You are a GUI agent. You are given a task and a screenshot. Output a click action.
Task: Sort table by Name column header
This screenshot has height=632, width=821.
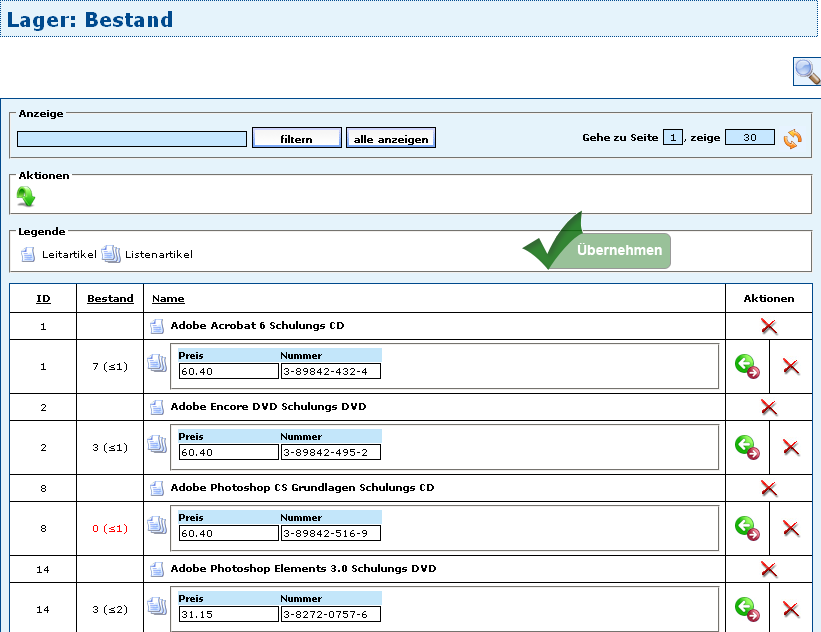point(168,298)
